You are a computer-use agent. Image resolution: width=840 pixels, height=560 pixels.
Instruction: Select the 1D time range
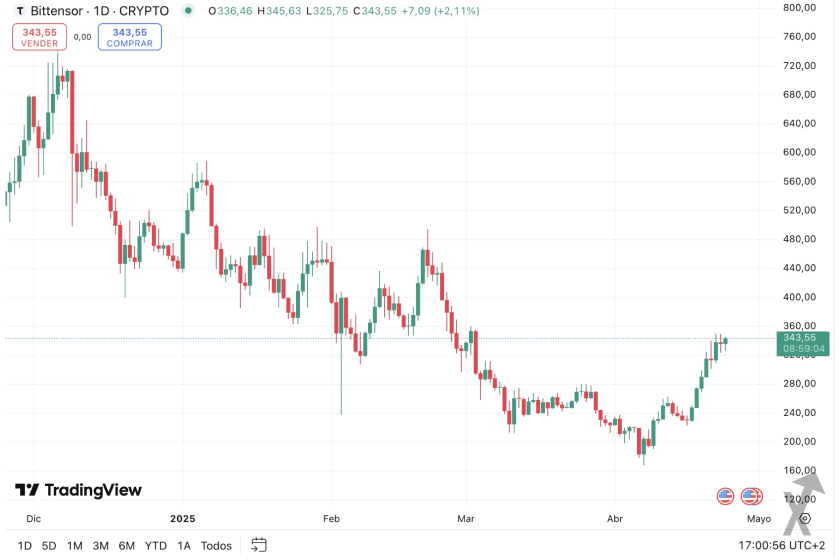(25, 546)
